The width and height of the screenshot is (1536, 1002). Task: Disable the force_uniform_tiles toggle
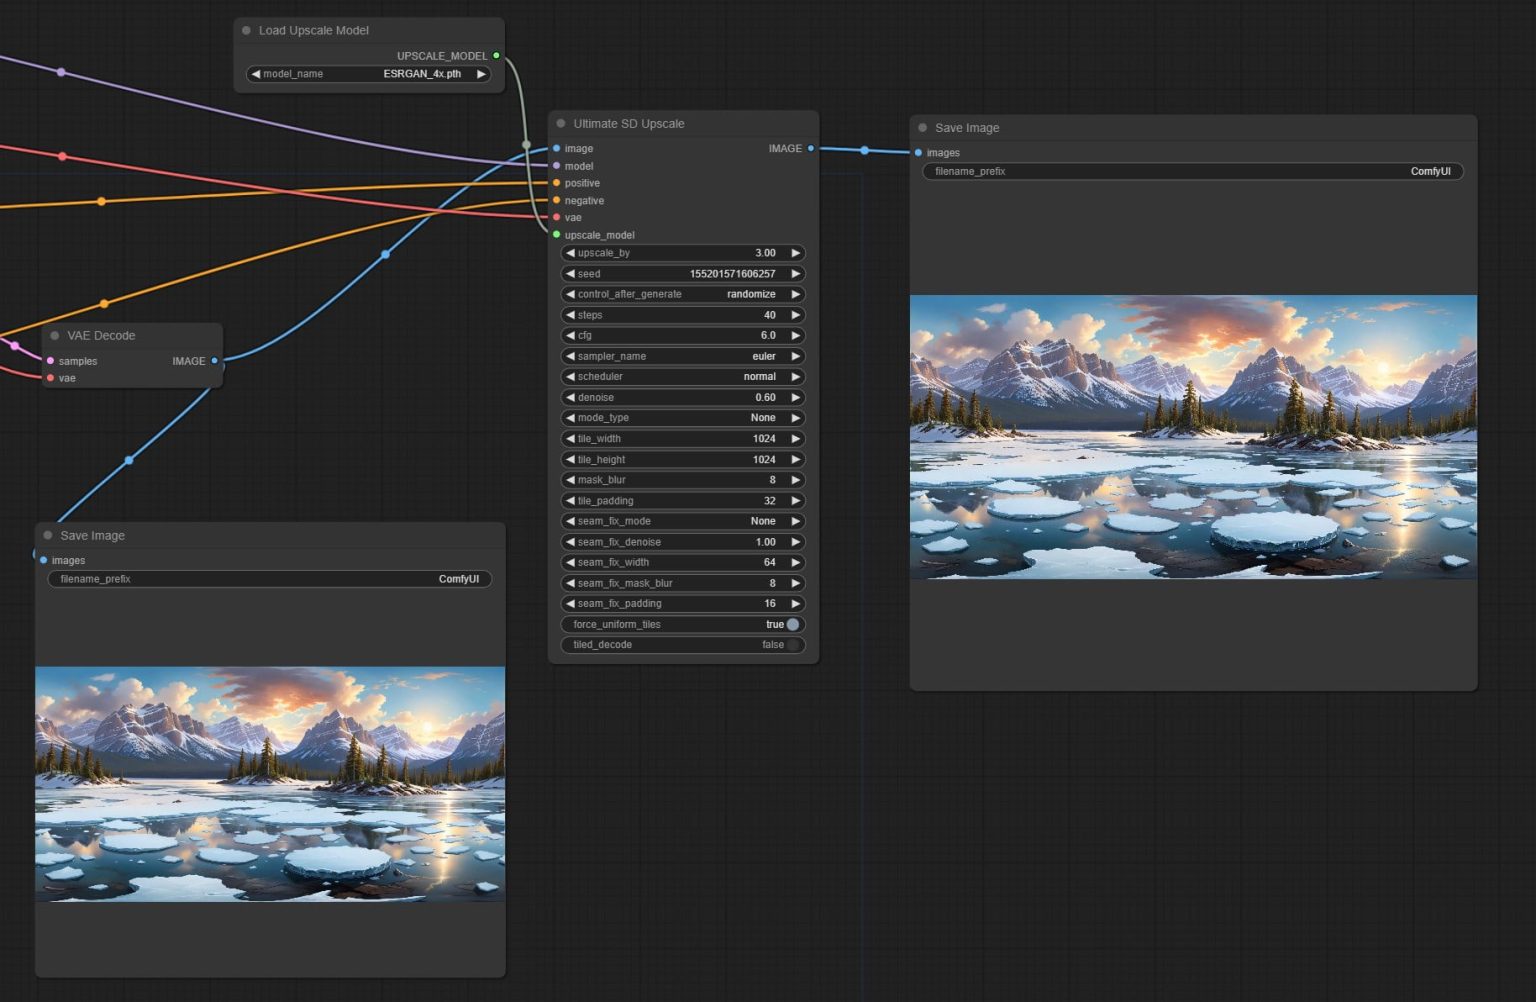(x=792, y=624)
